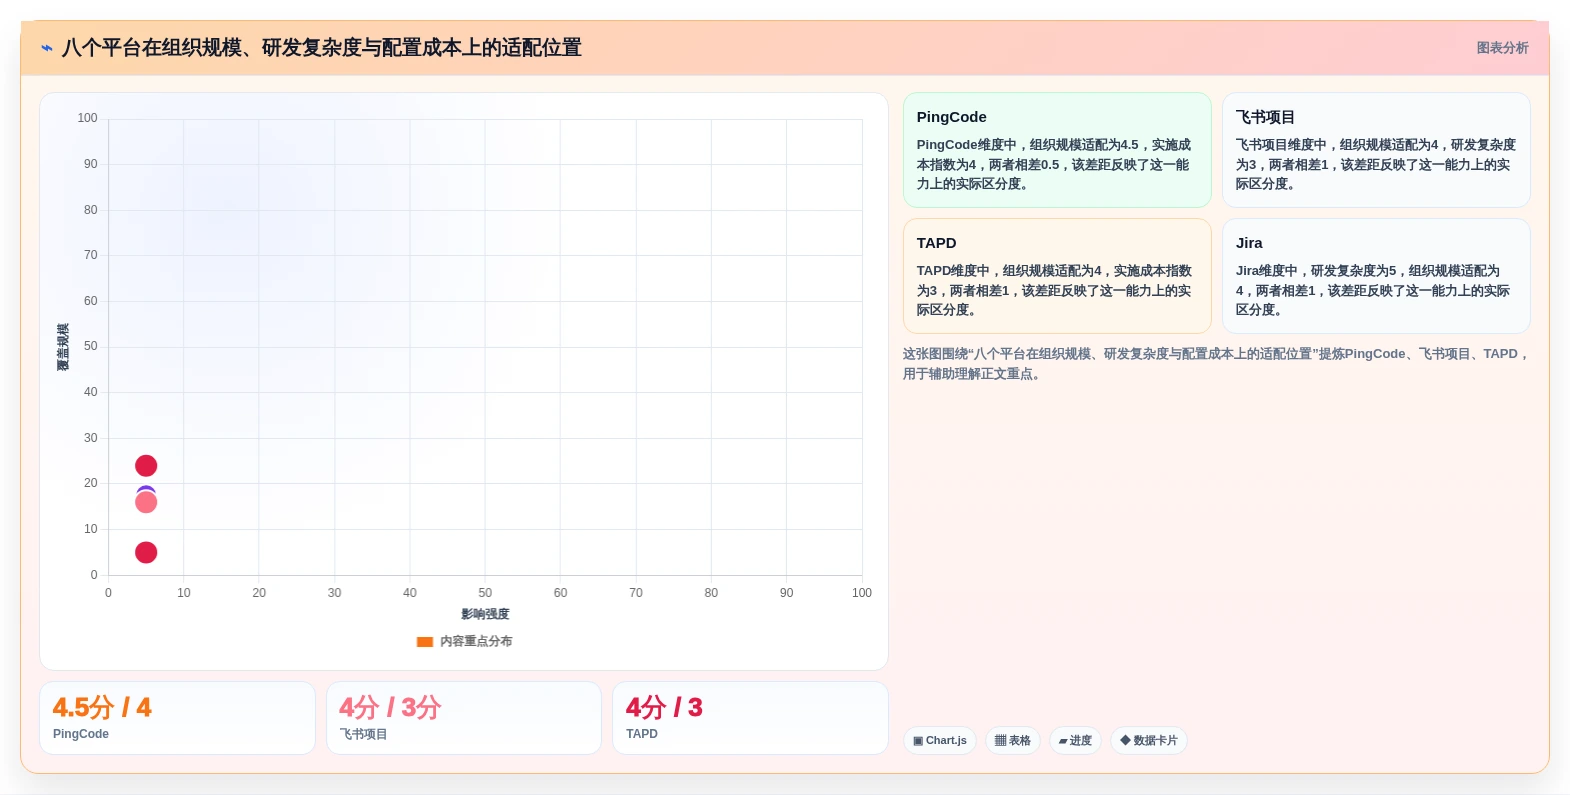The width and height of the screenshot is (1570, 795).
Task: Toggle the 内容重点分布 legend item
Action: pyautogui.click(x=464, y=642)
